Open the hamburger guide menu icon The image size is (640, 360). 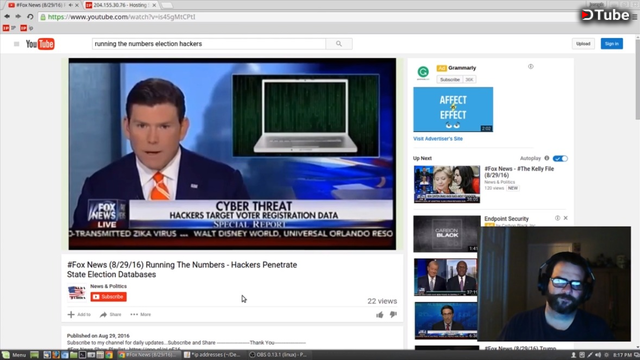coord(16,44)
